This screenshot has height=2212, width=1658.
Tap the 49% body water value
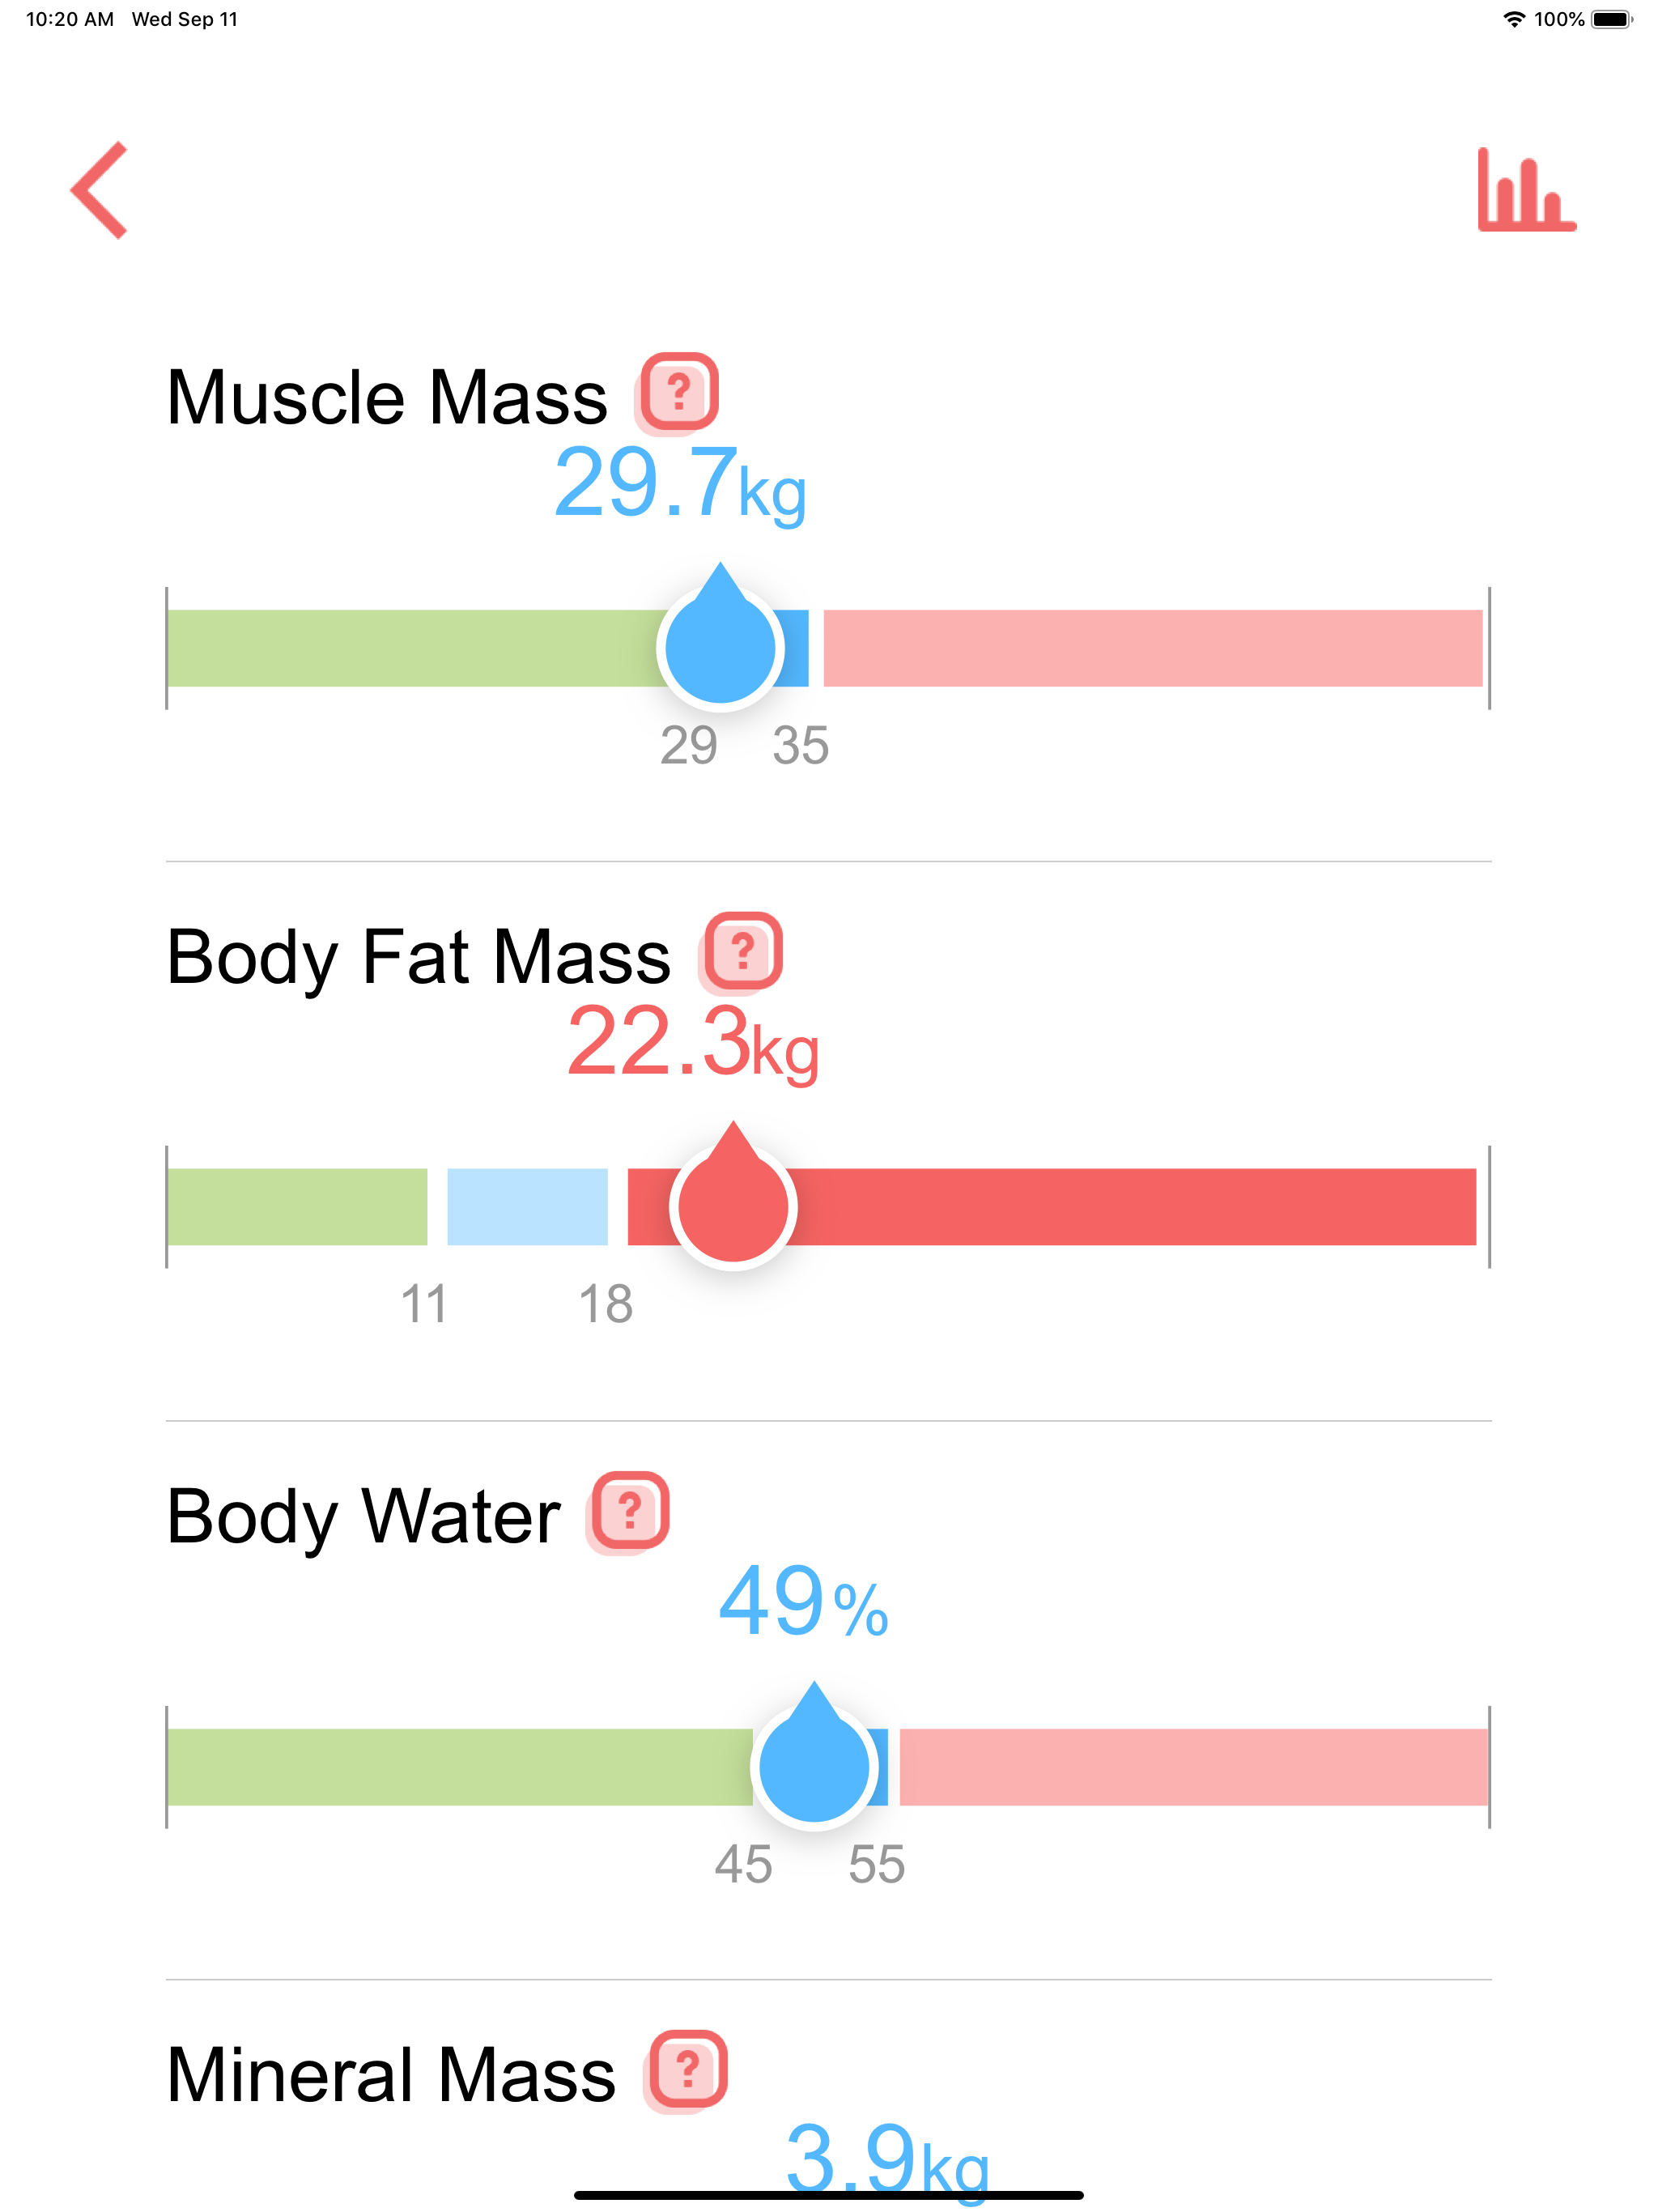[803, 1602]
